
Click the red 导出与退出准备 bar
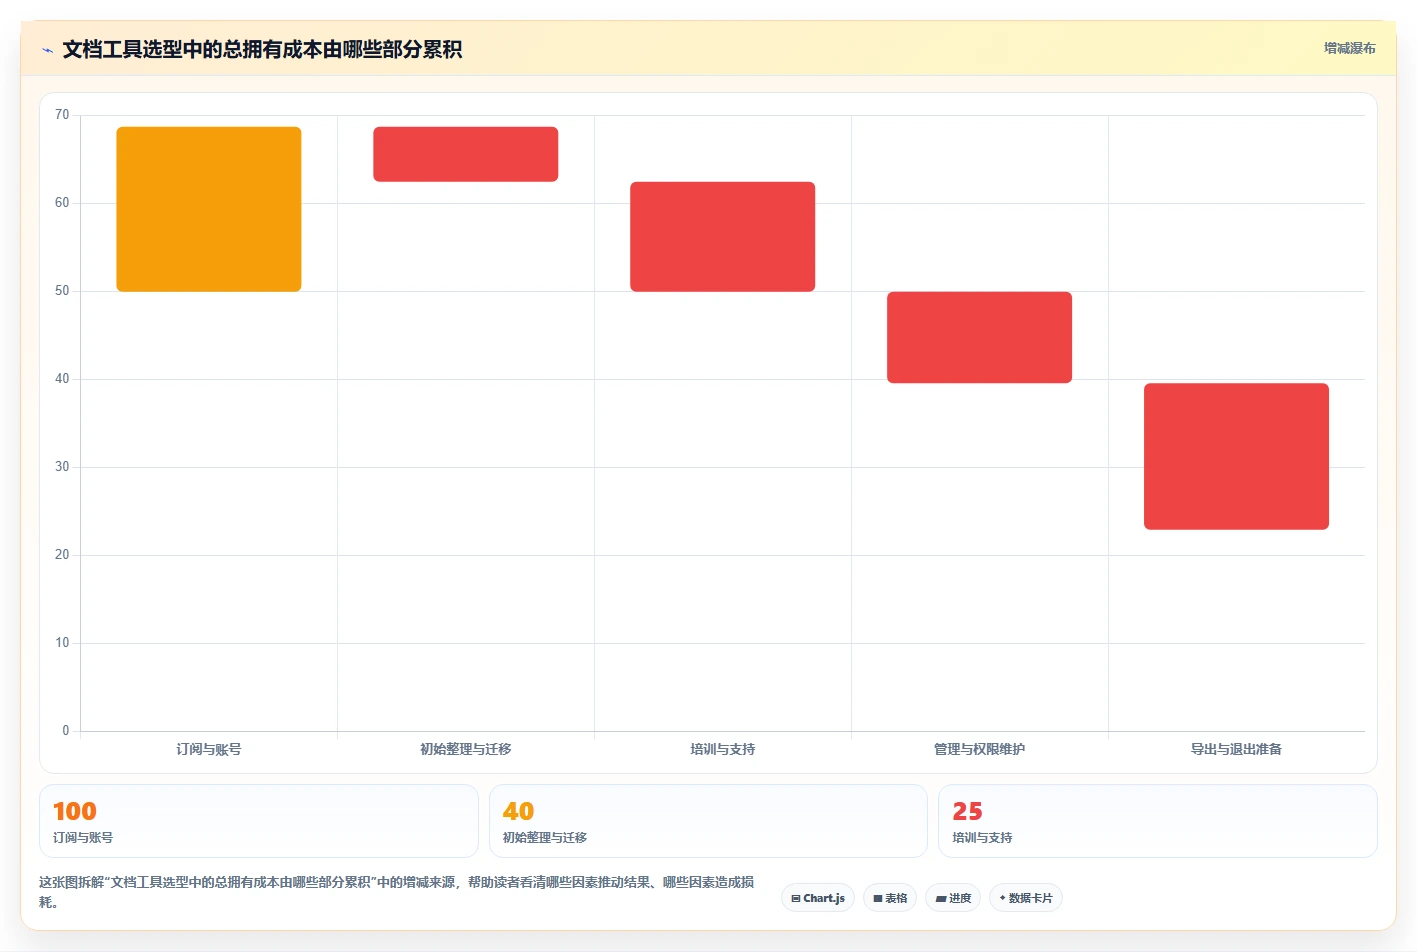click(1237, 456)
